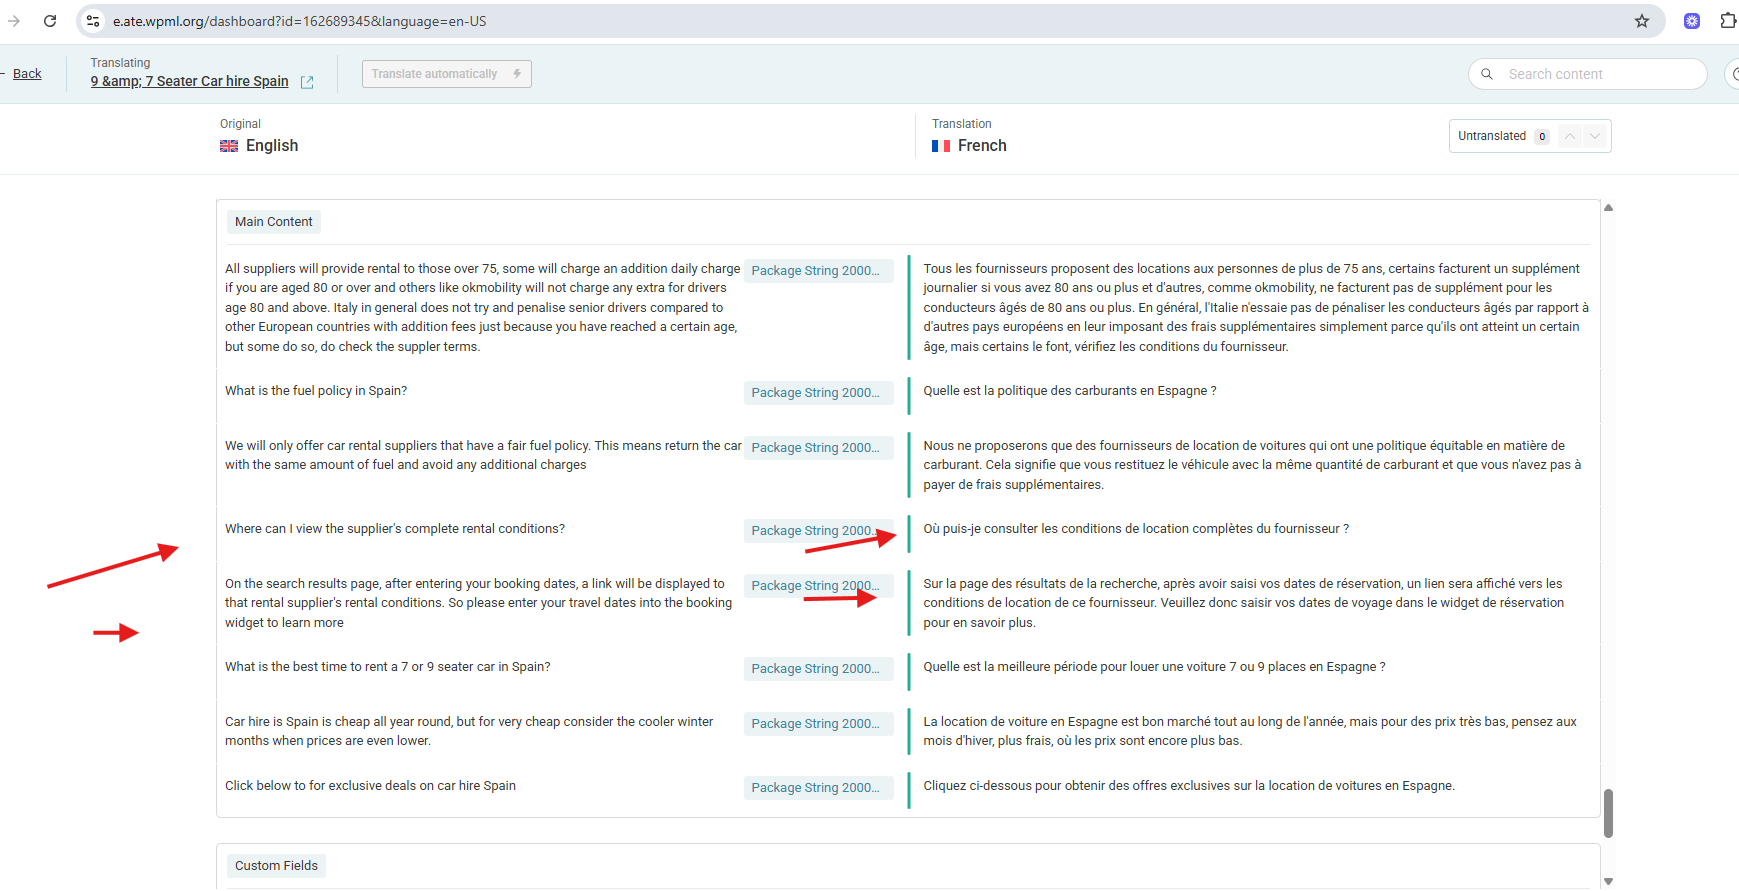The width and height of the screenshot is (1739, 891).
Task: Click the Back link
Action: [x=27, y=74]
